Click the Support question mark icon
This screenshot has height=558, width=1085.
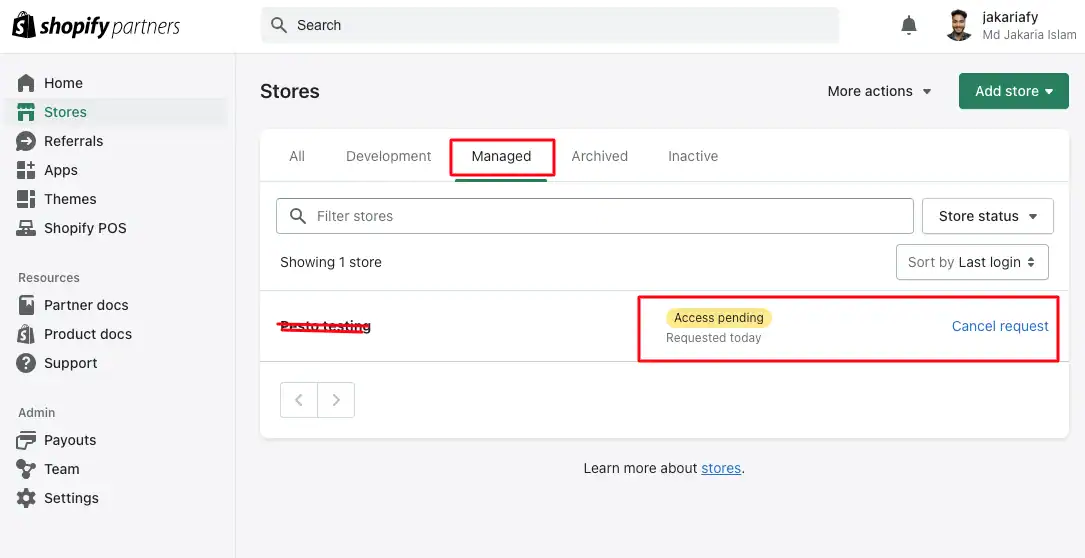tap(26, 363)
